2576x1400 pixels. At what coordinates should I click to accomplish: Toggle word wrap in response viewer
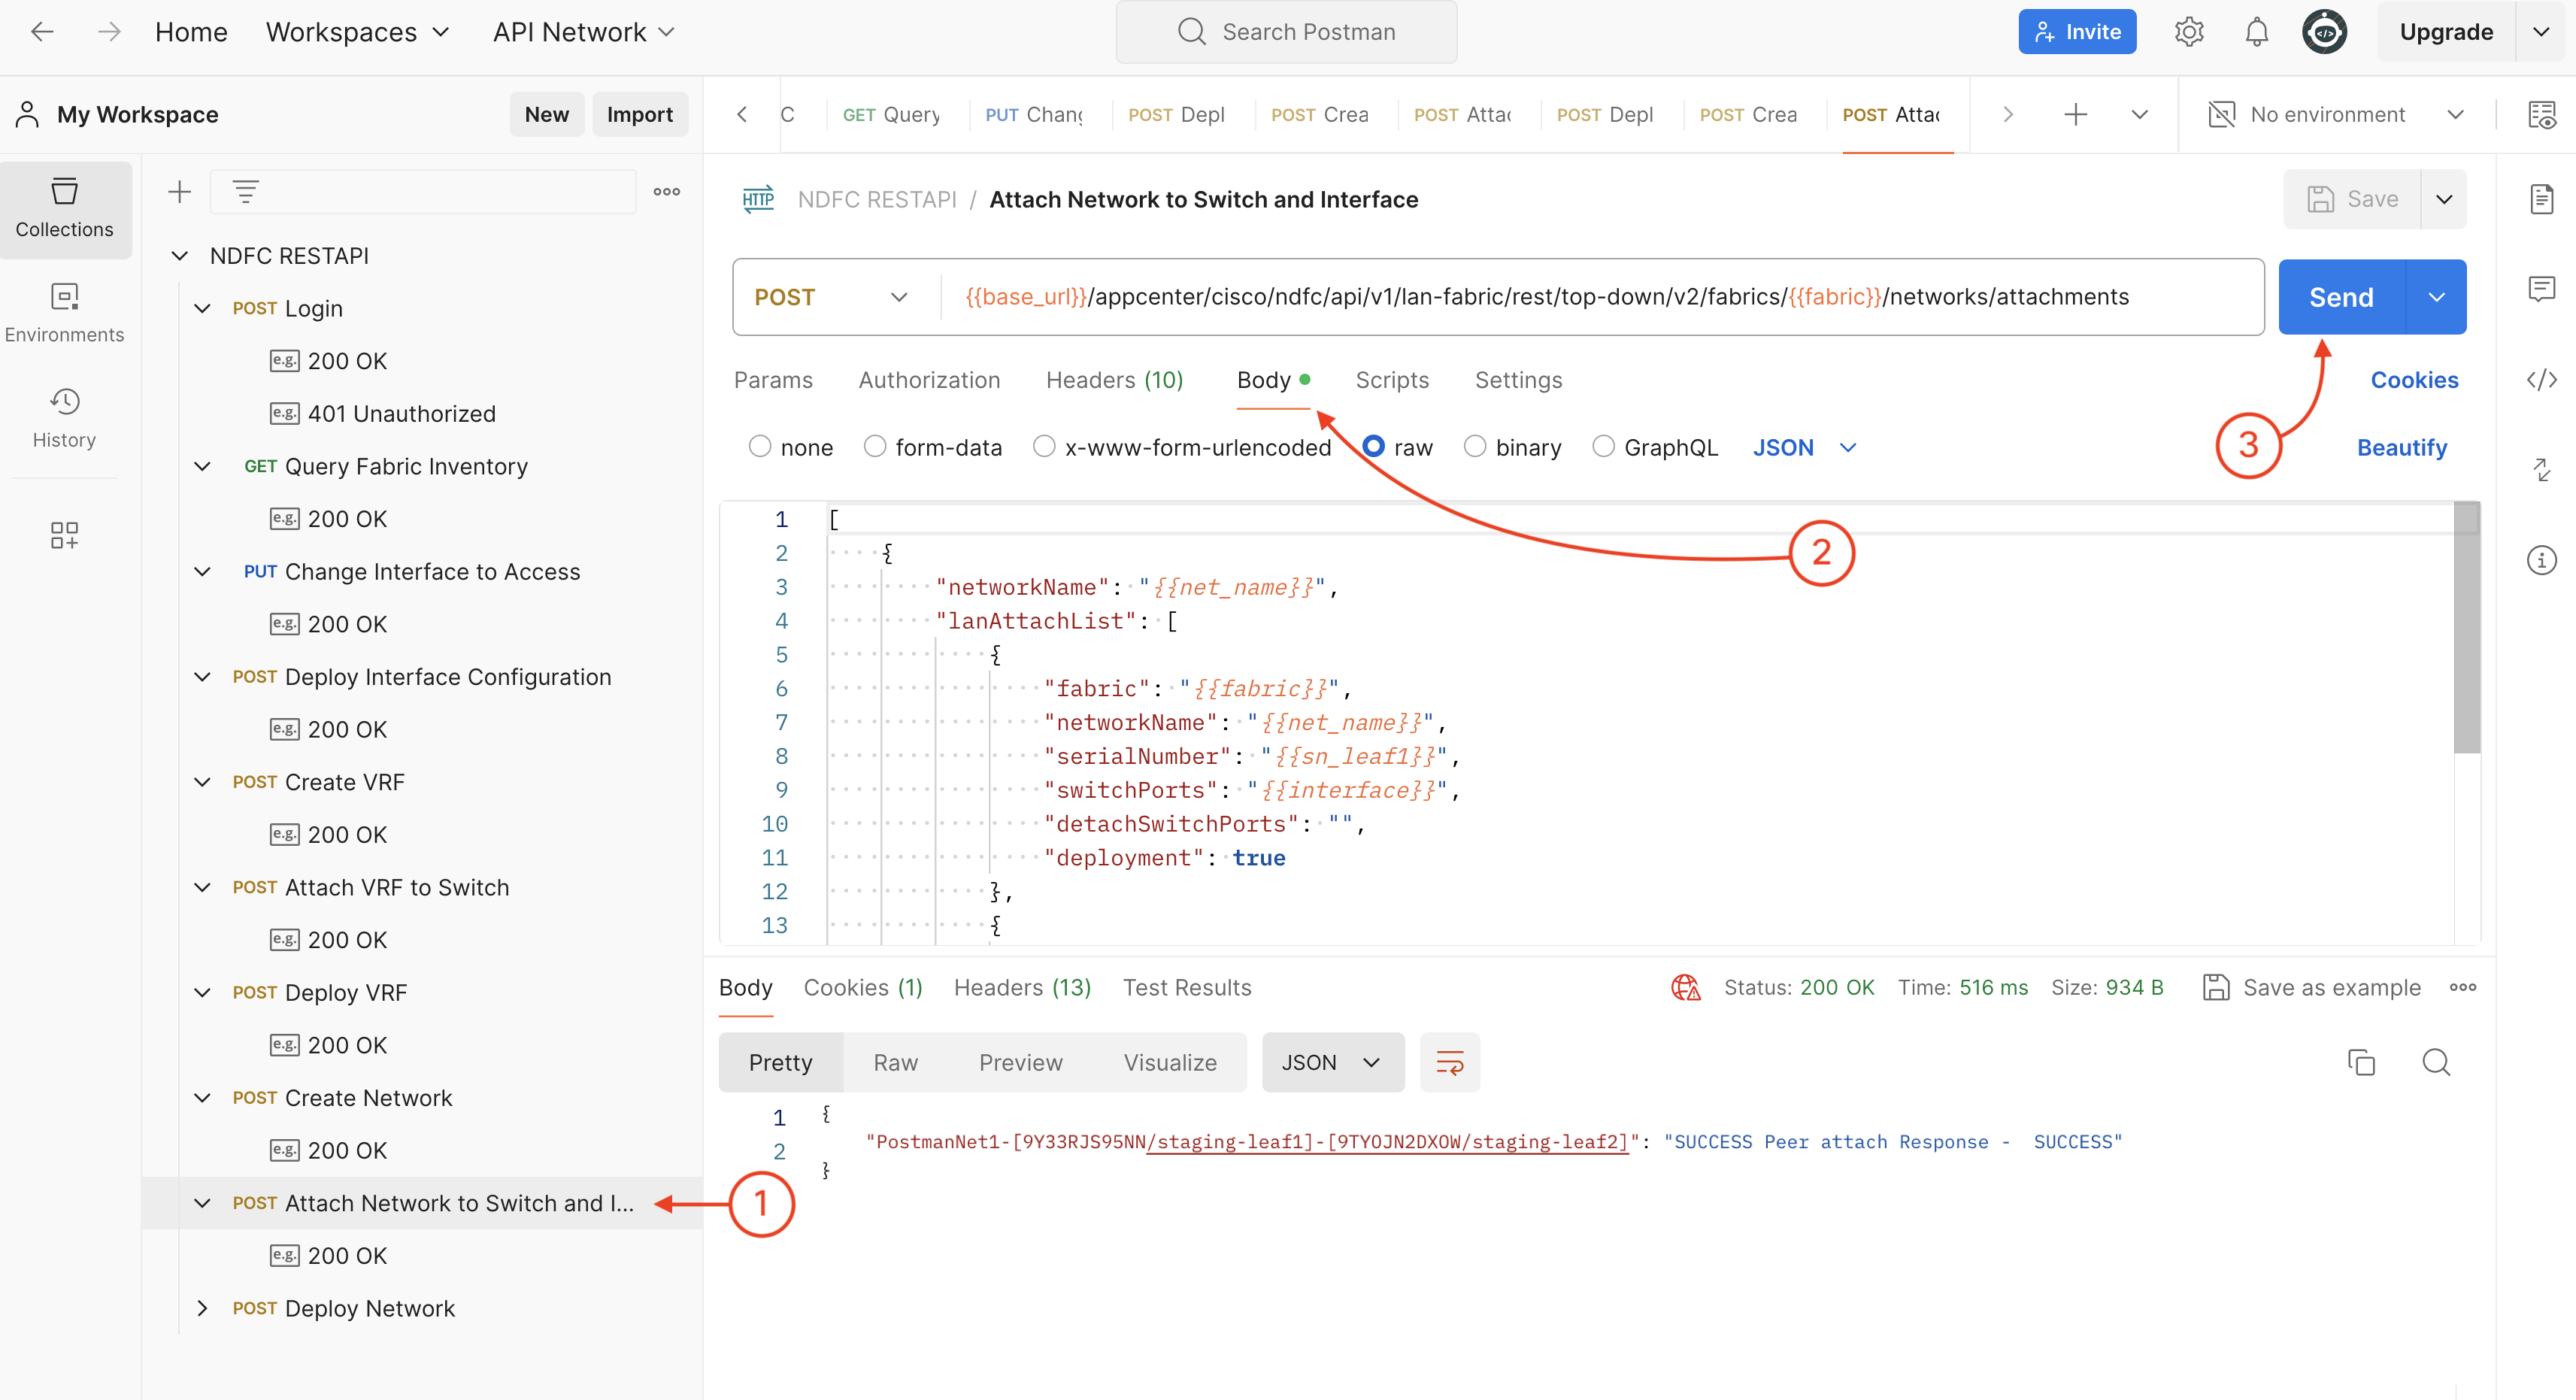1449,1062
